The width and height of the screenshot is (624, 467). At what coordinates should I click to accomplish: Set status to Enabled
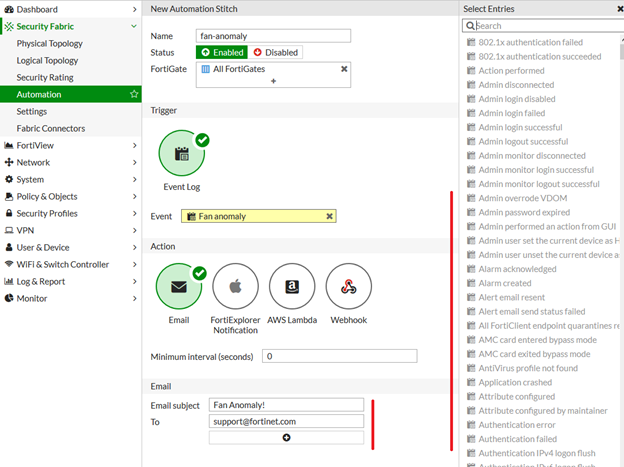[222, 52]
